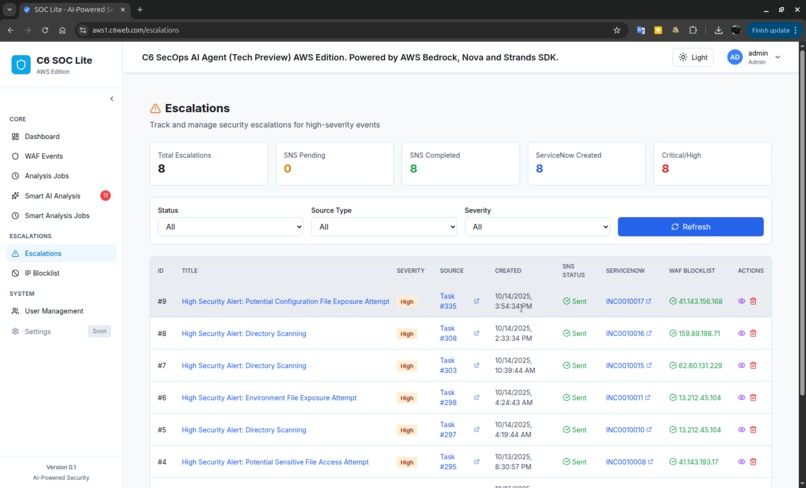Click browser back arrow
This screenshot has height=488, width=806.
[11, 30]
